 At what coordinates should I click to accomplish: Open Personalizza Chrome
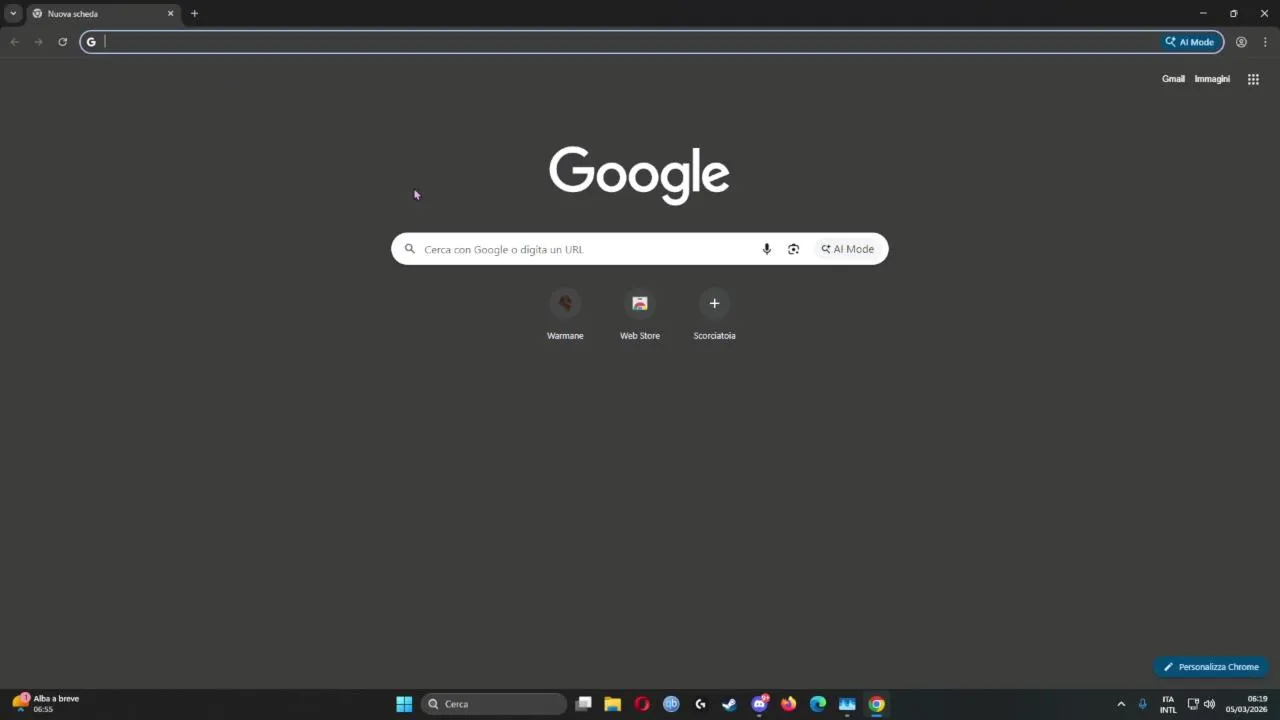[x=1211, y=667]
